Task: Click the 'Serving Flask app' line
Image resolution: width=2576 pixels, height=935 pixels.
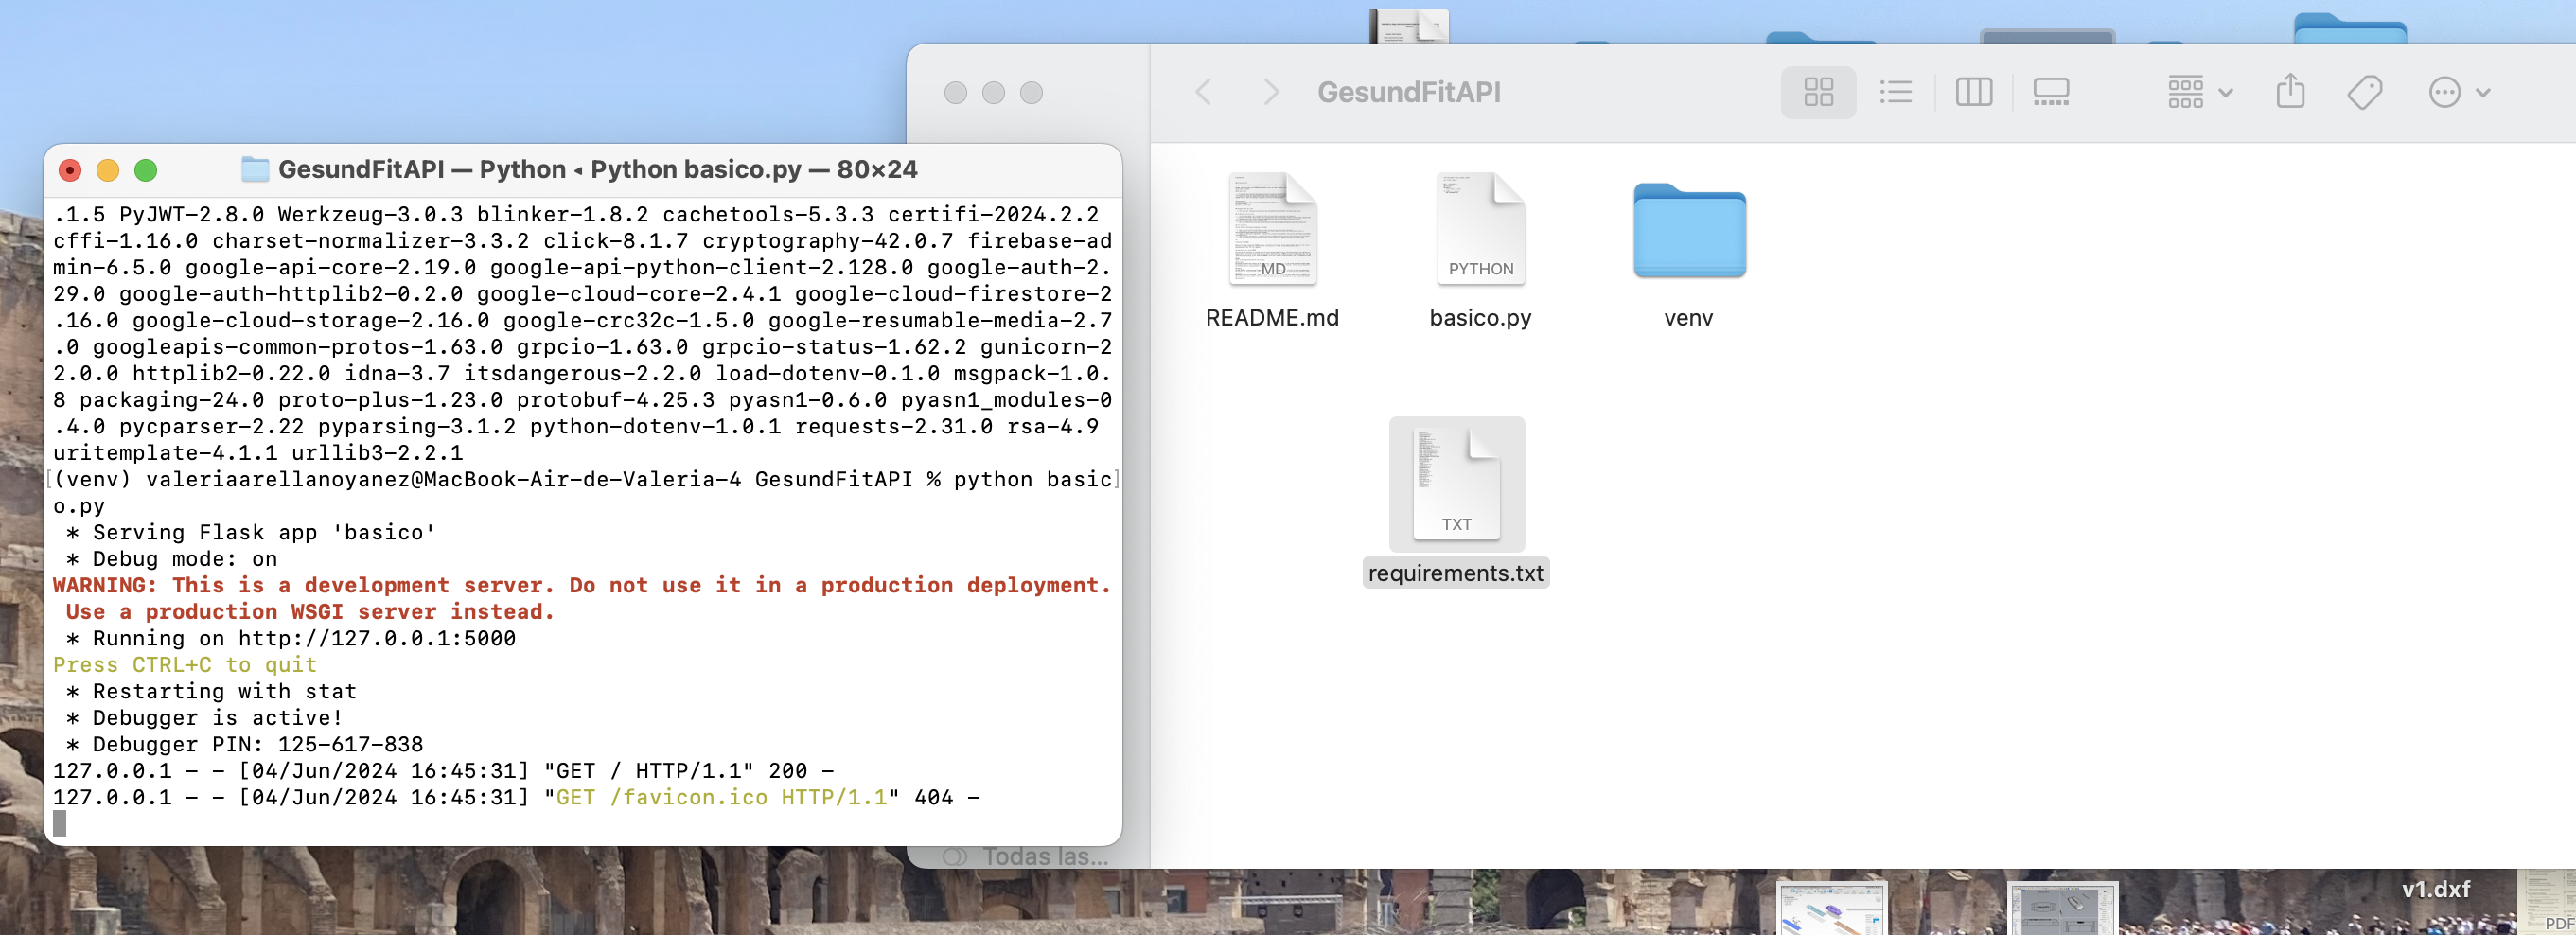Action: pyautogui.click(x=251, y=532)
